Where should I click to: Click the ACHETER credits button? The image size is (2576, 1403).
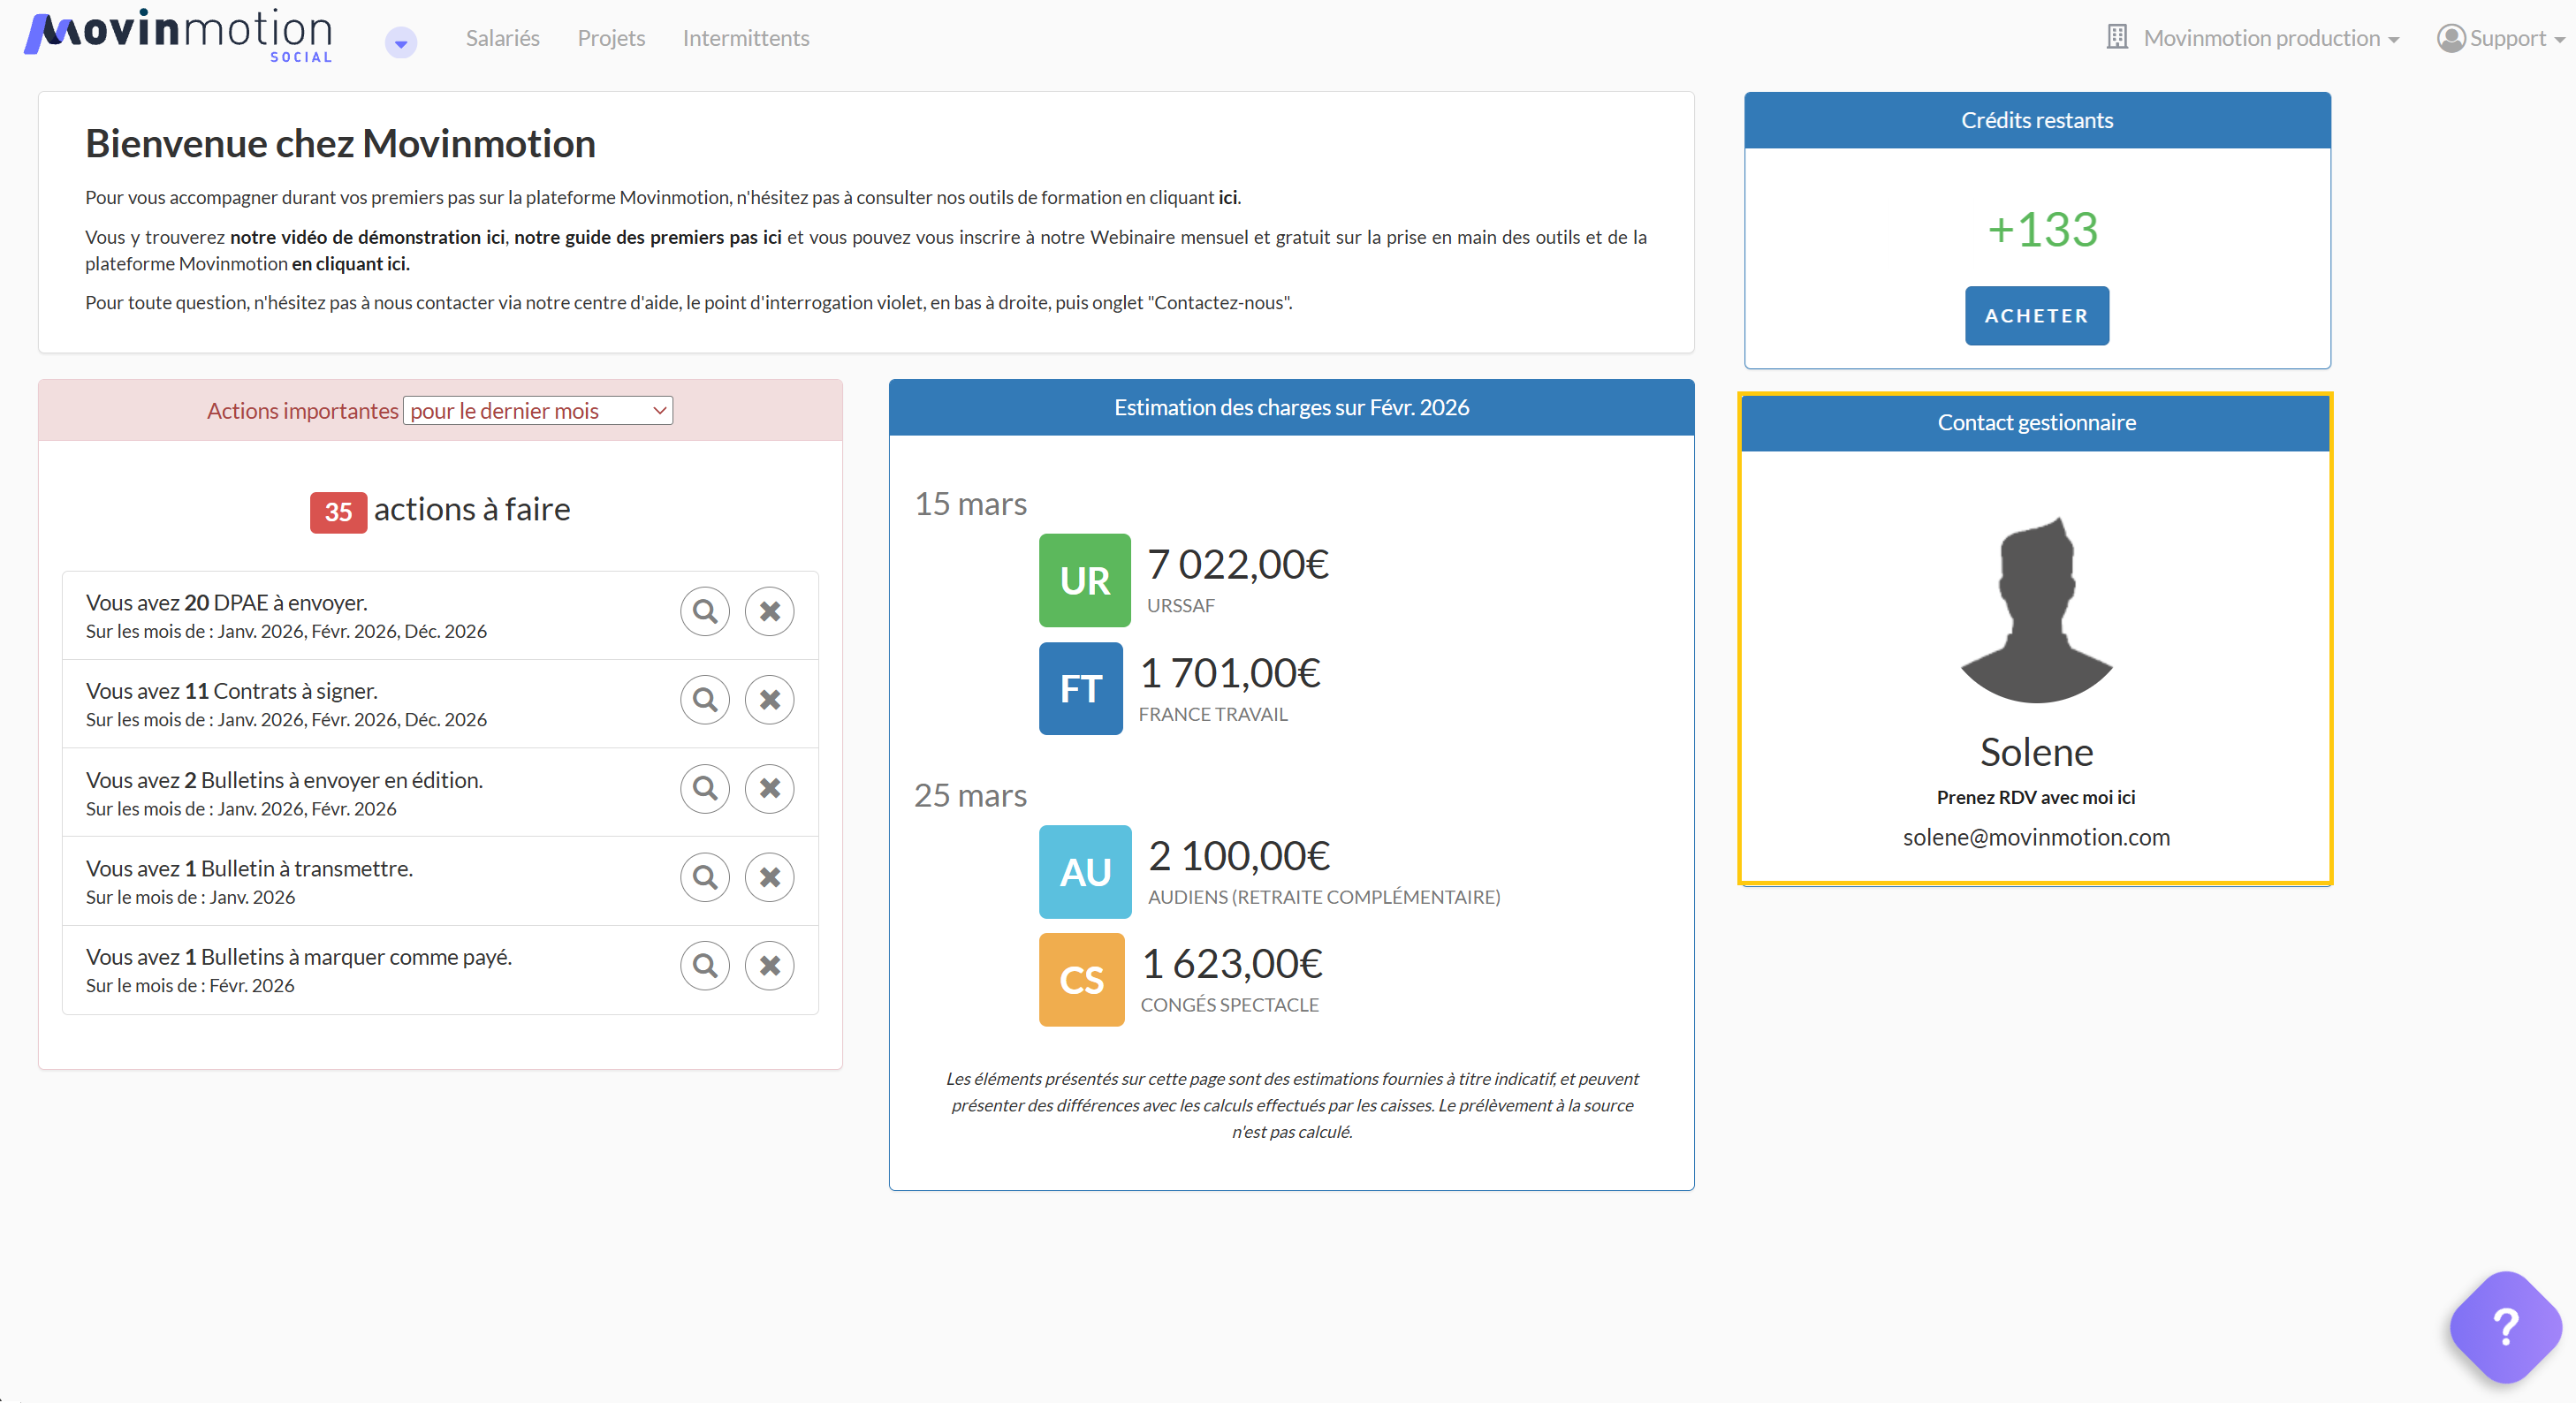pos(2036,316)
